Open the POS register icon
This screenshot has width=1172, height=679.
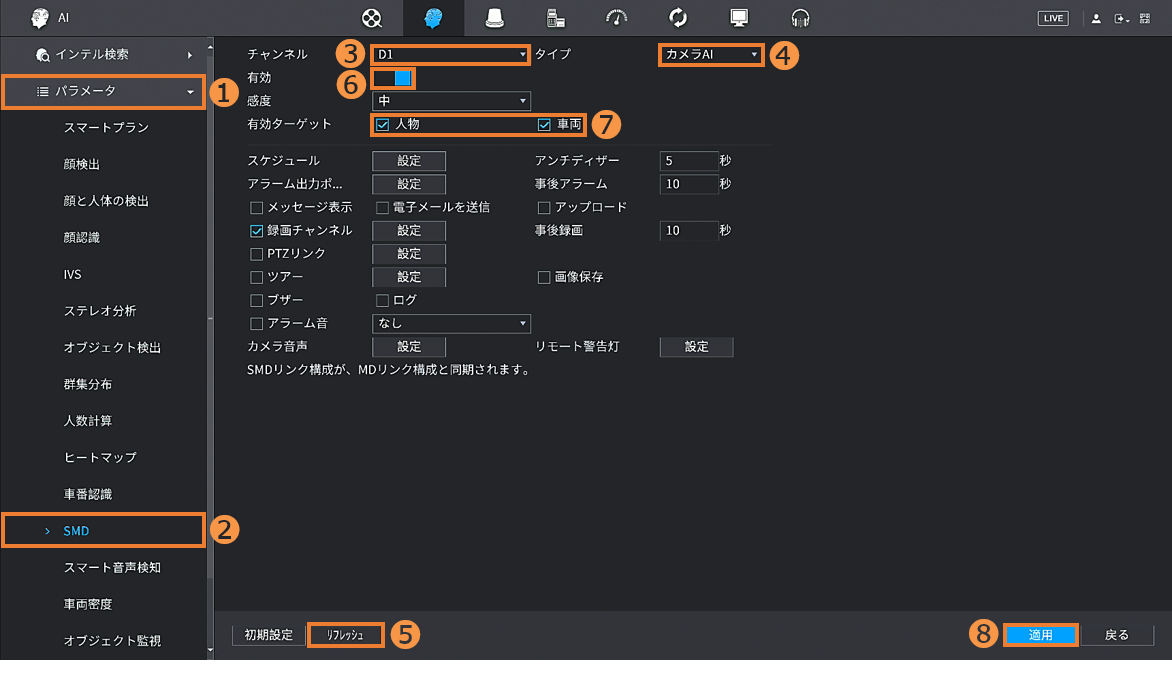click(x=557, y=18)
